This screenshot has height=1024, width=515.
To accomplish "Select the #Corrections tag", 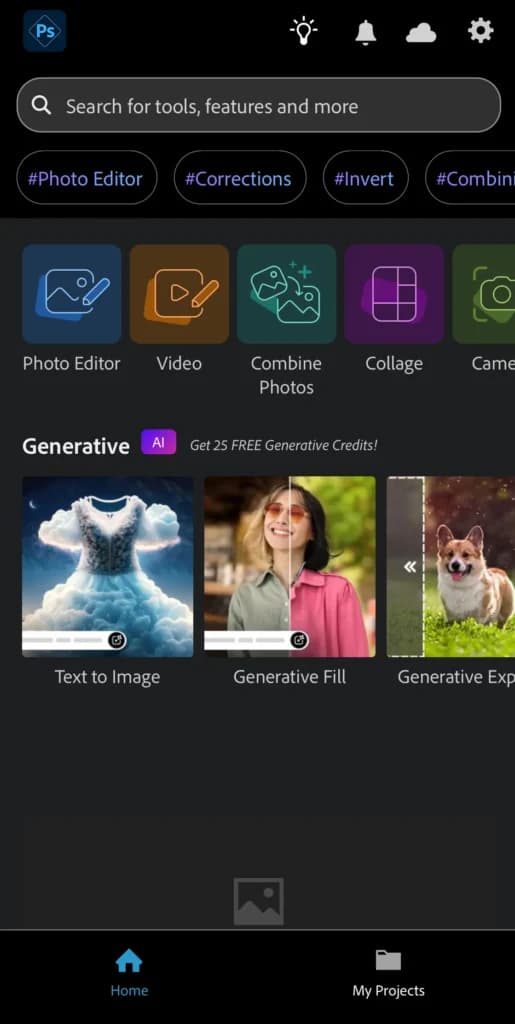I will tap(240, 178).
